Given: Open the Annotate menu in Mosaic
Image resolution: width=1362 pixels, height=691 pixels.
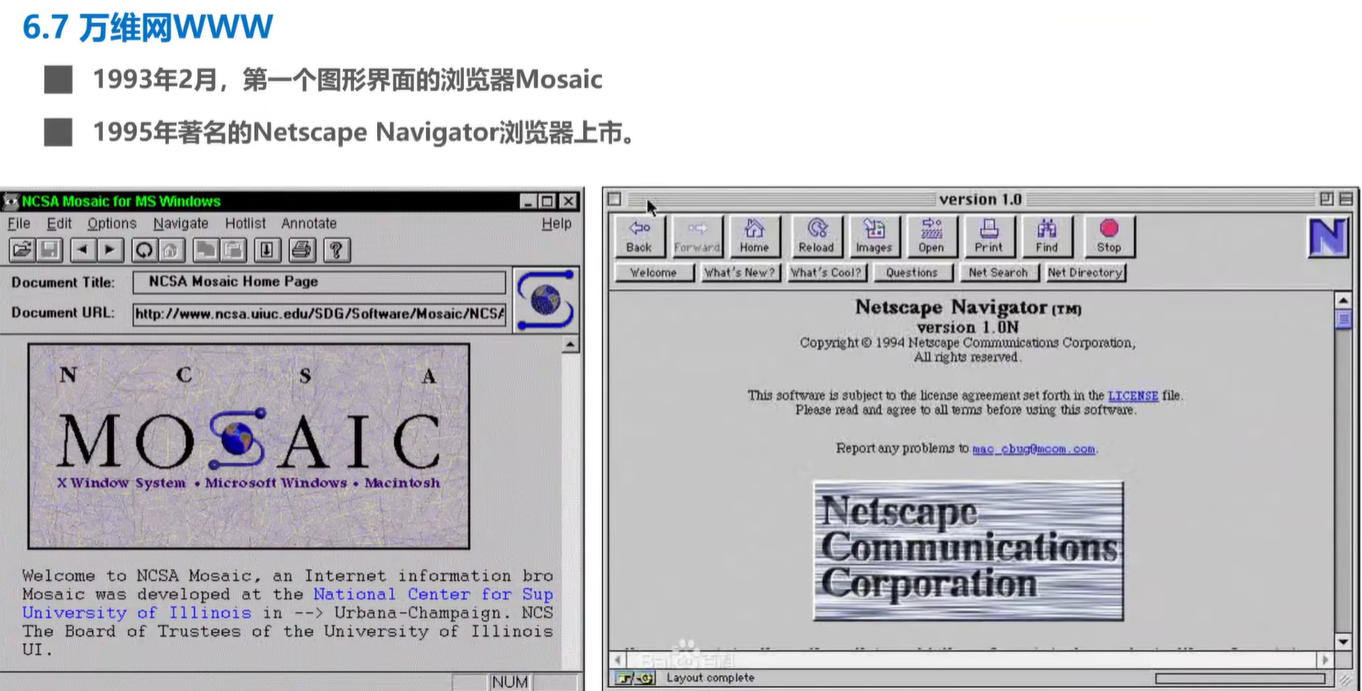Looking at the screenshot, I should tap(309, 223).
